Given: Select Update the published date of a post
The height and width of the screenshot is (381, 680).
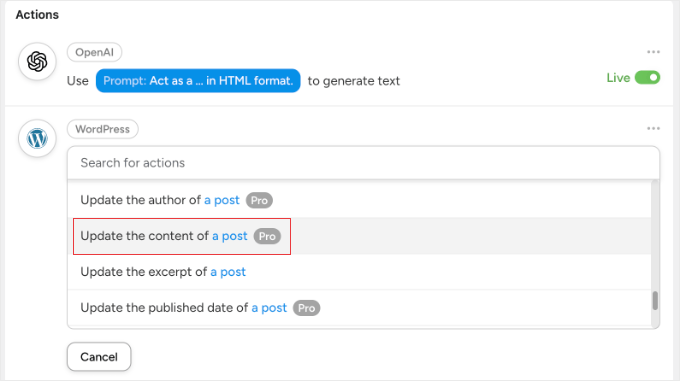Looking at the screenshot, I should tap(359, 308).
